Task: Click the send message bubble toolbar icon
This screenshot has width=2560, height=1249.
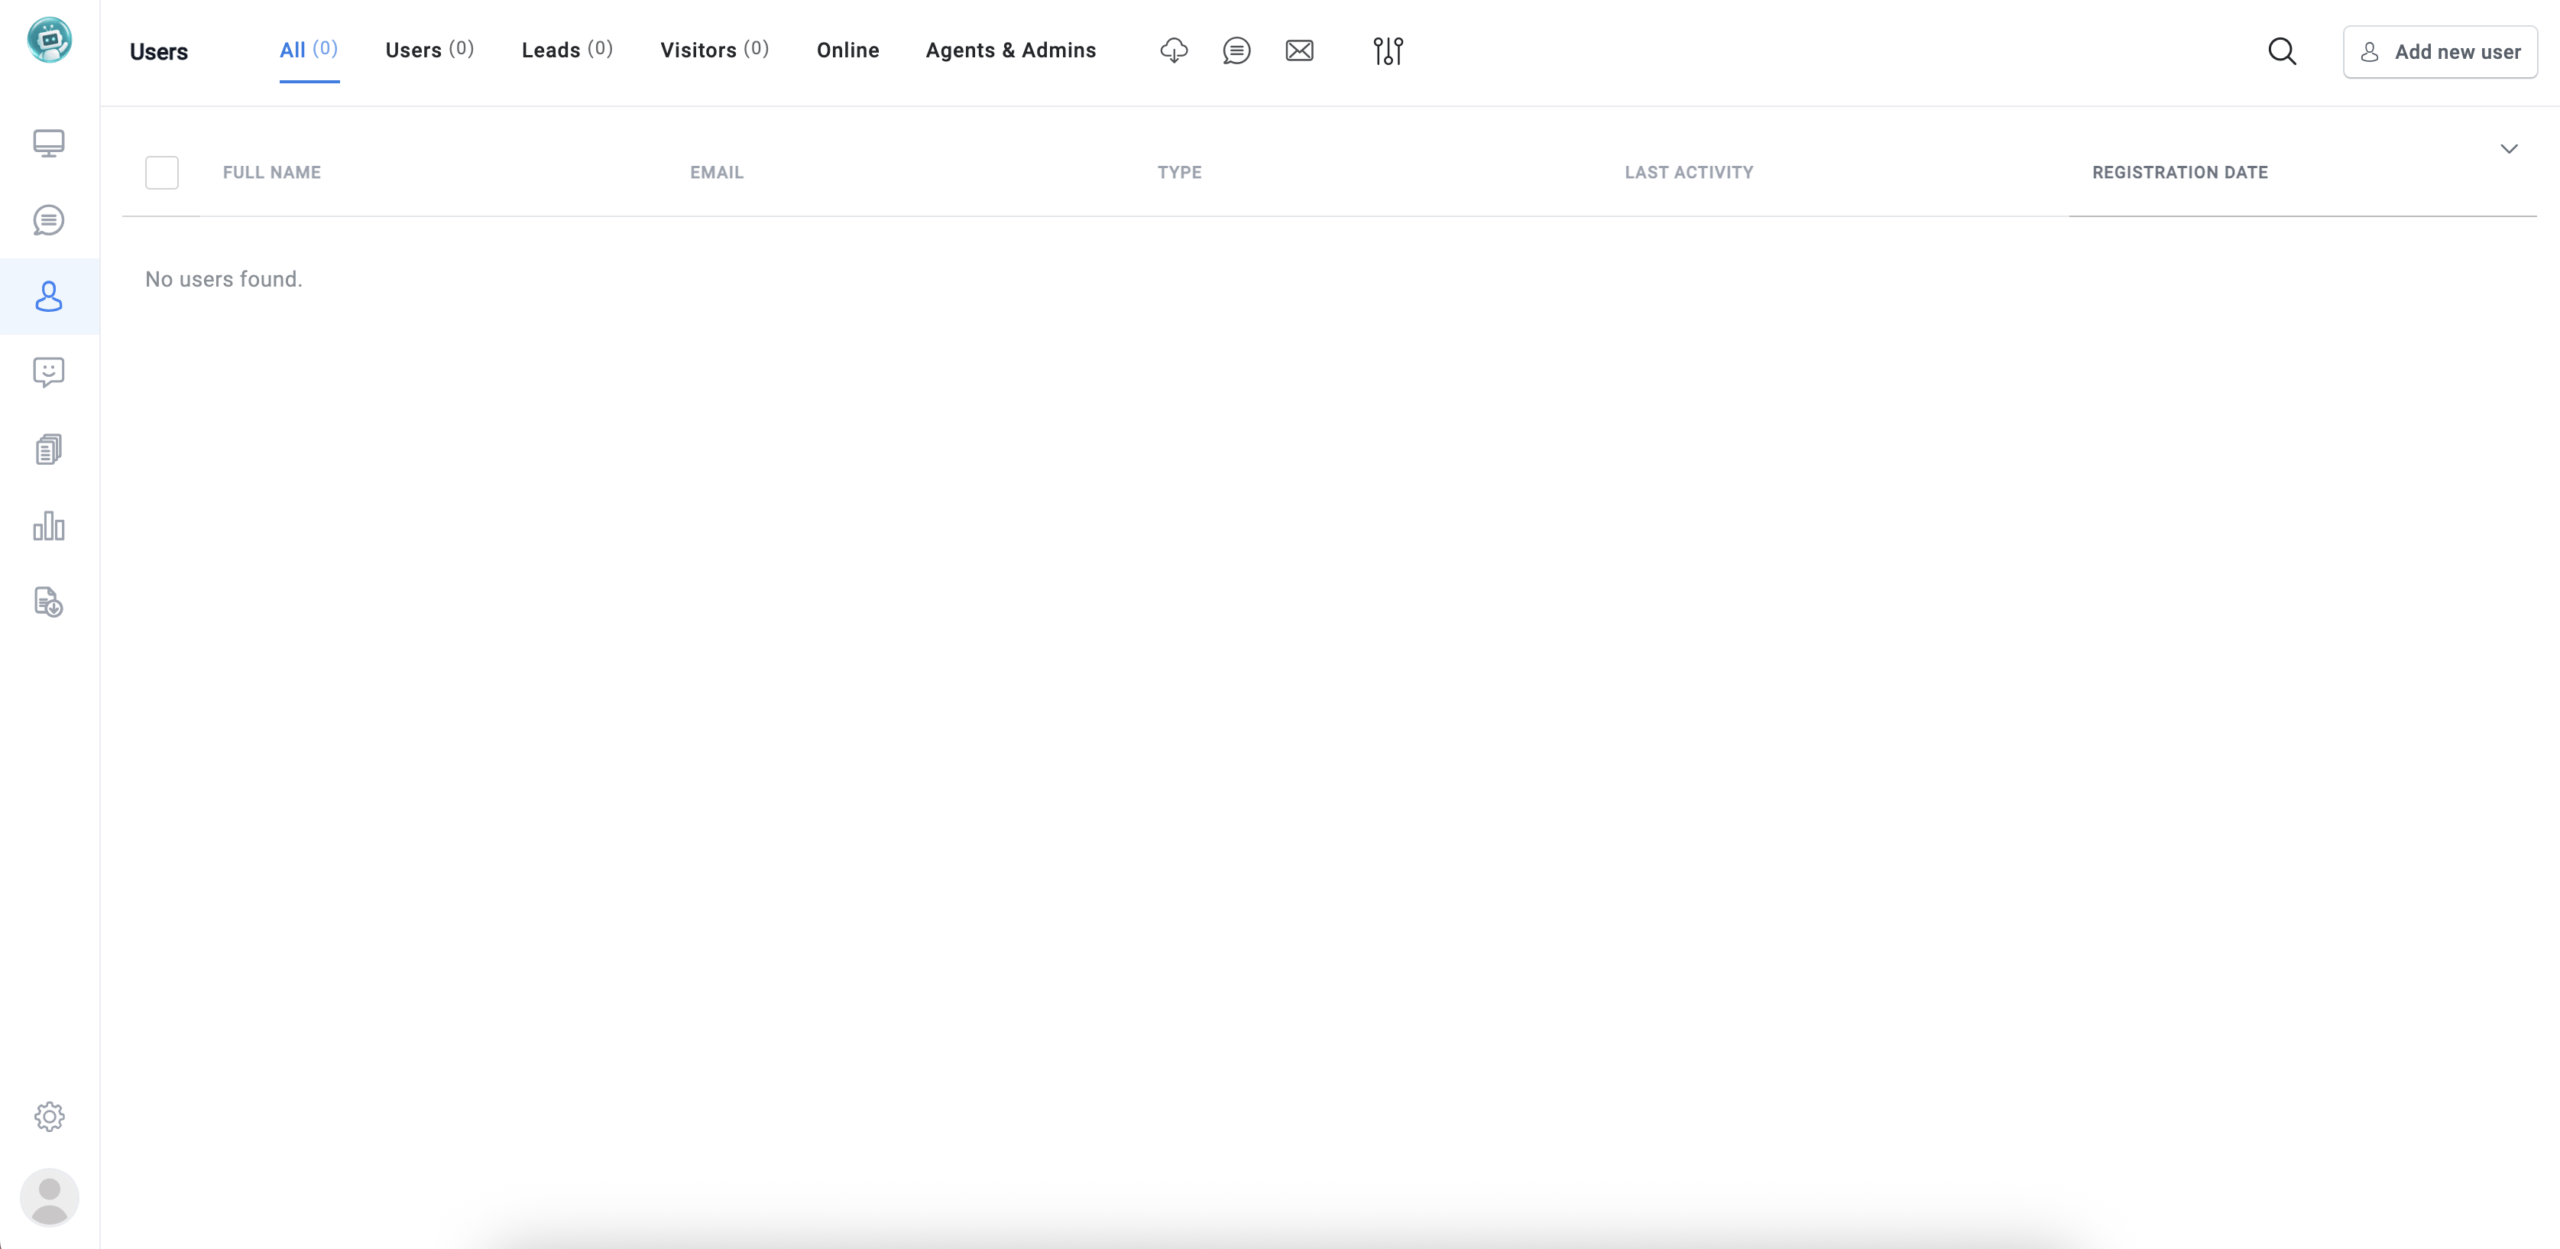Action: pyautogui.click(x=1237, y=50)
